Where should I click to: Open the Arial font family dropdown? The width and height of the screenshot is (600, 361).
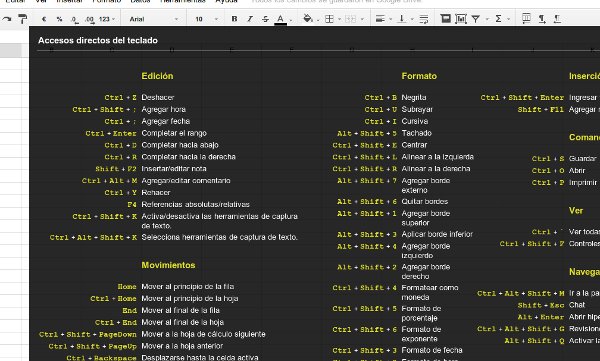click(154, 19)
